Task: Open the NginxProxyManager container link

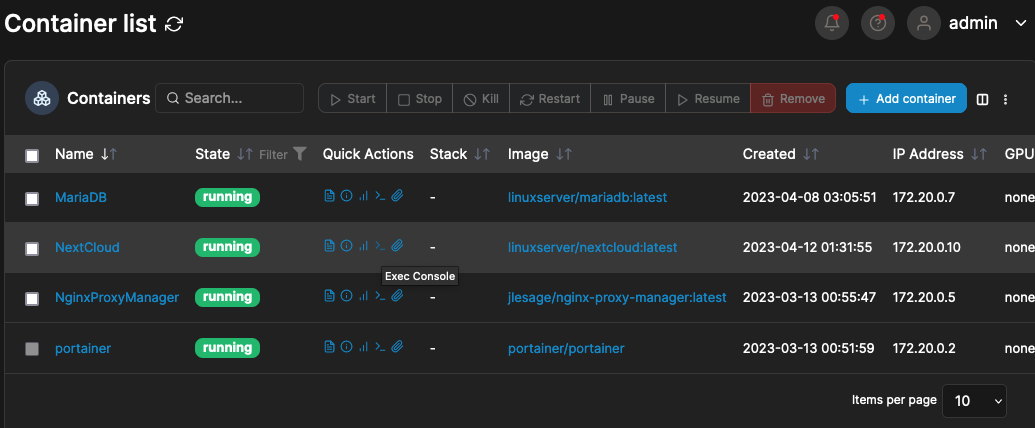Action: click(x=117, y=297)
